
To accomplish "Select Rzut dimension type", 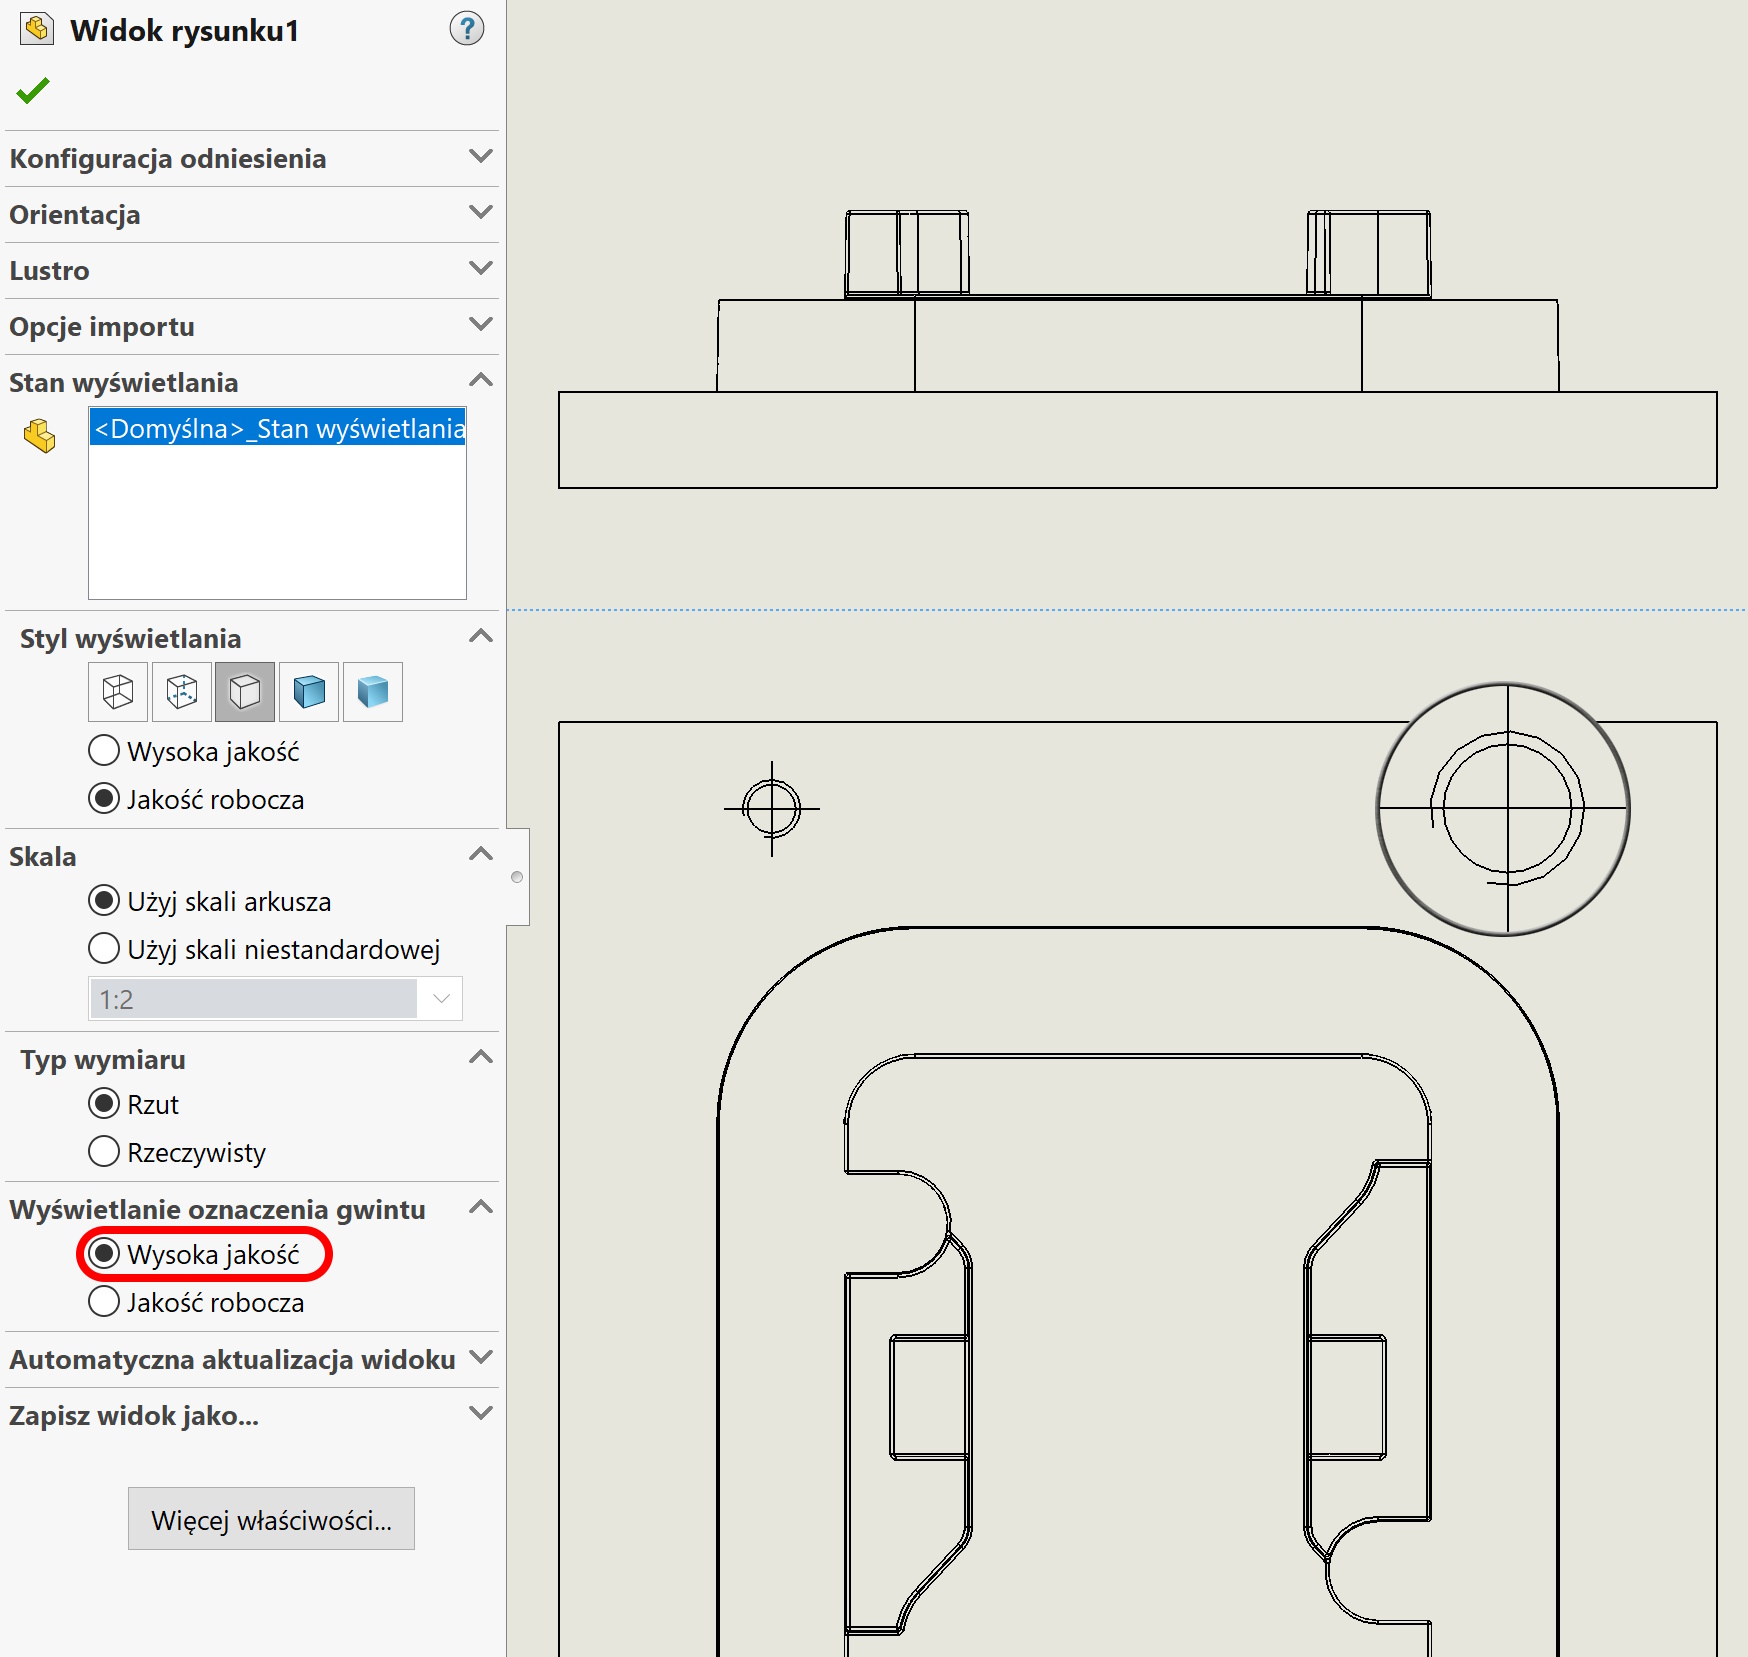I will tap(134, 1104).
